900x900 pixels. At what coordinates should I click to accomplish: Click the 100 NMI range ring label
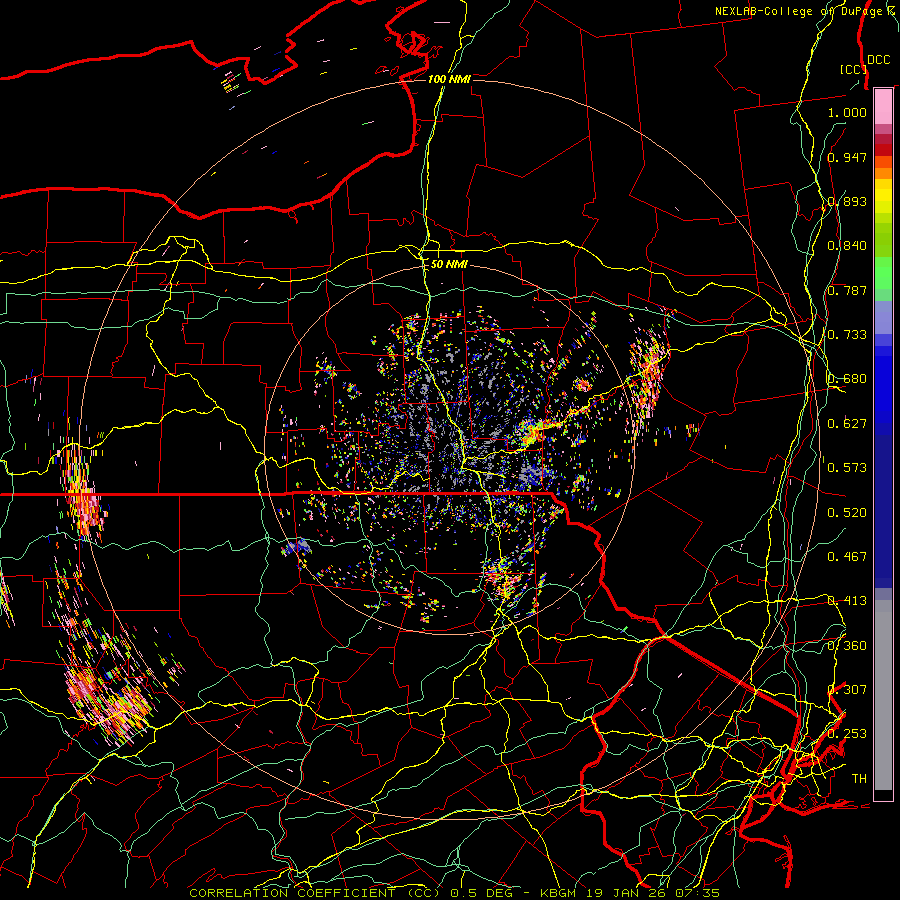click(449, 79)
